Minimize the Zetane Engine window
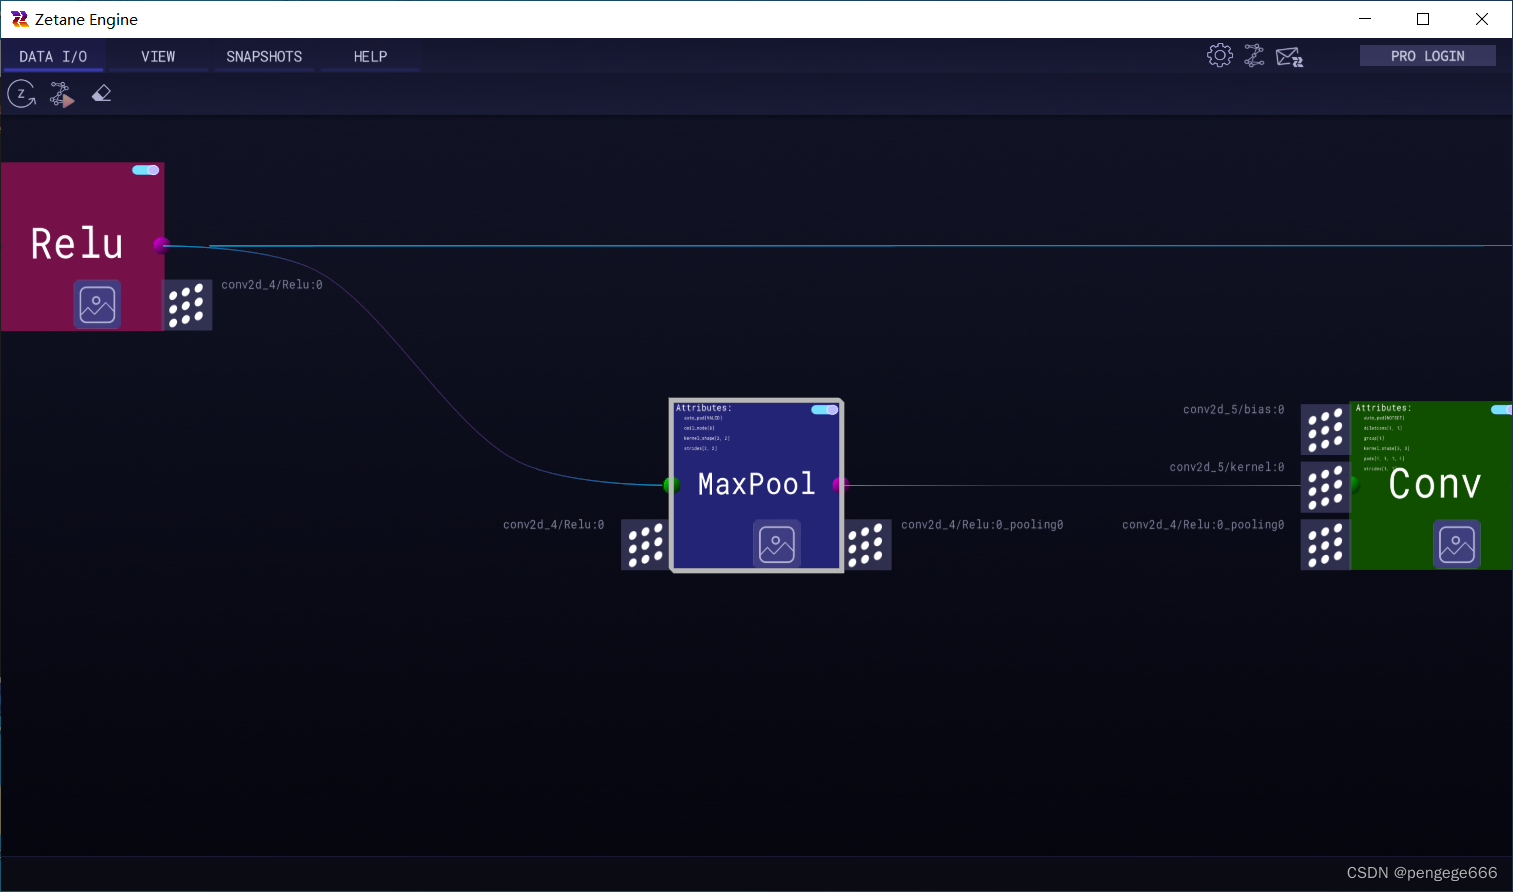This screenshot has height=892, width=1513. tap(1365, 19)
